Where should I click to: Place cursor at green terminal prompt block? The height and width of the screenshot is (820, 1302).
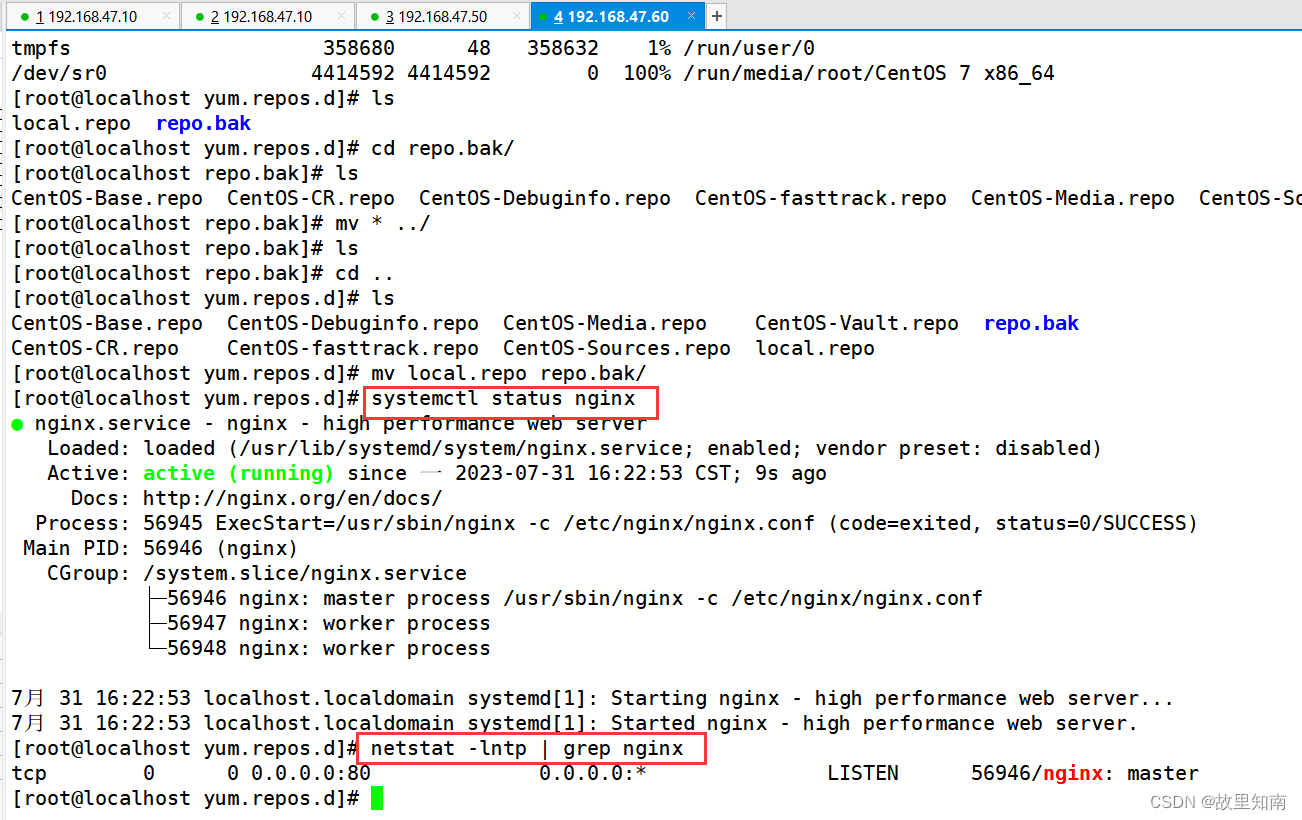coord(377,798)
